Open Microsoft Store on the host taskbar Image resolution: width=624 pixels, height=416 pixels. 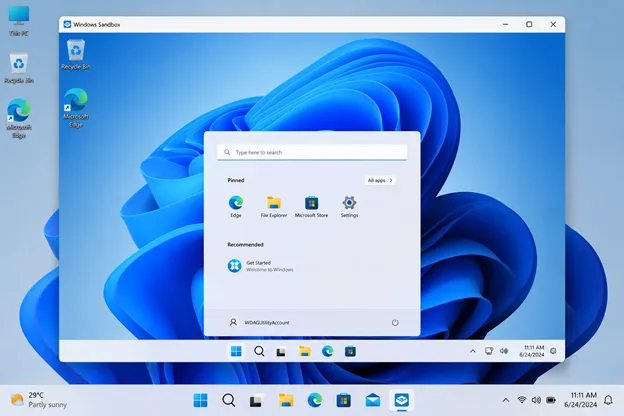click(x=343, y=400)
